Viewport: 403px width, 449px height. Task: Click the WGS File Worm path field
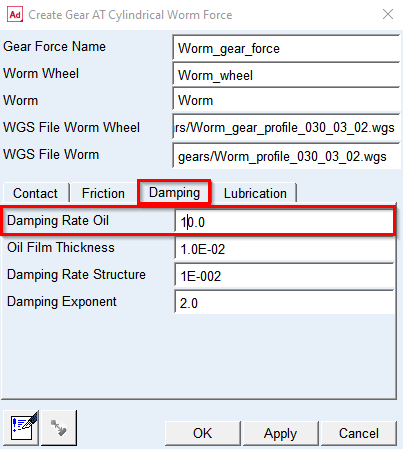point(286,156)
